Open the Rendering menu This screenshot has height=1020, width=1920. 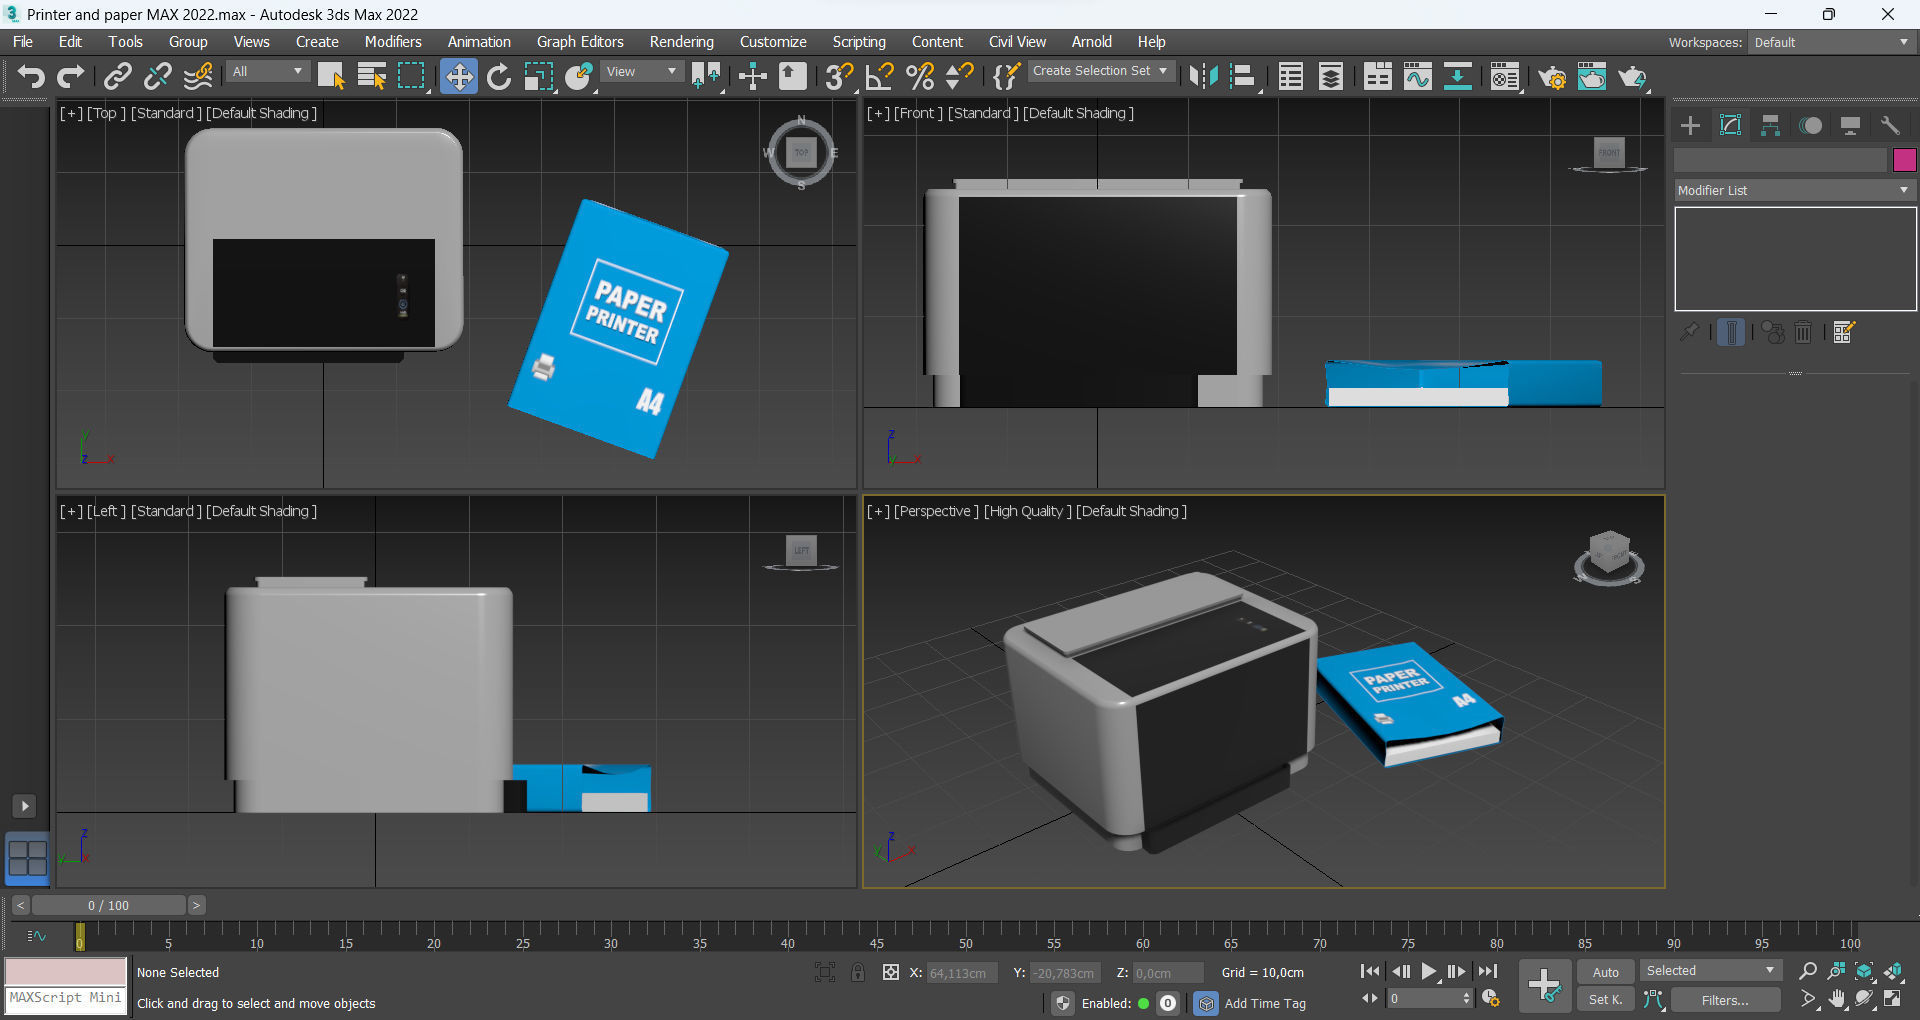click(682, 42)
